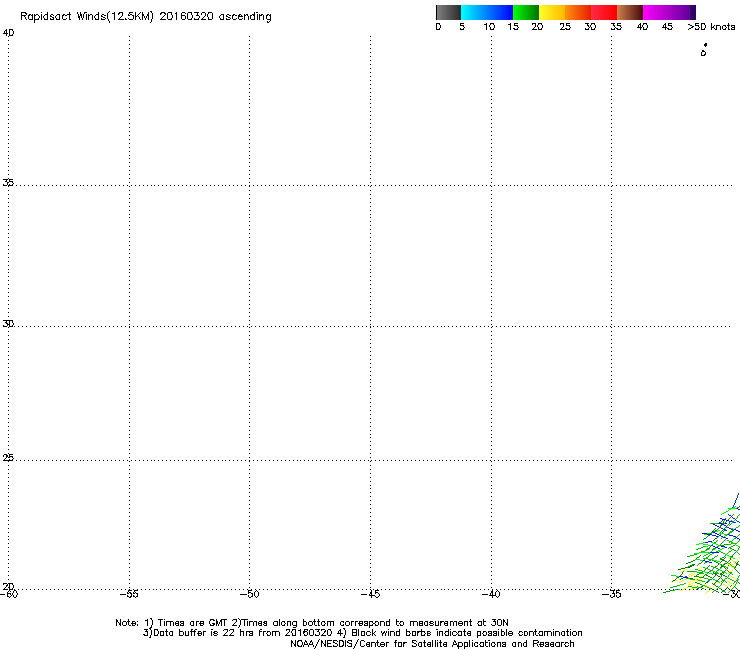The image size is (740, 650).
Task: Click the longitude label -45
Action: (370, 594)
